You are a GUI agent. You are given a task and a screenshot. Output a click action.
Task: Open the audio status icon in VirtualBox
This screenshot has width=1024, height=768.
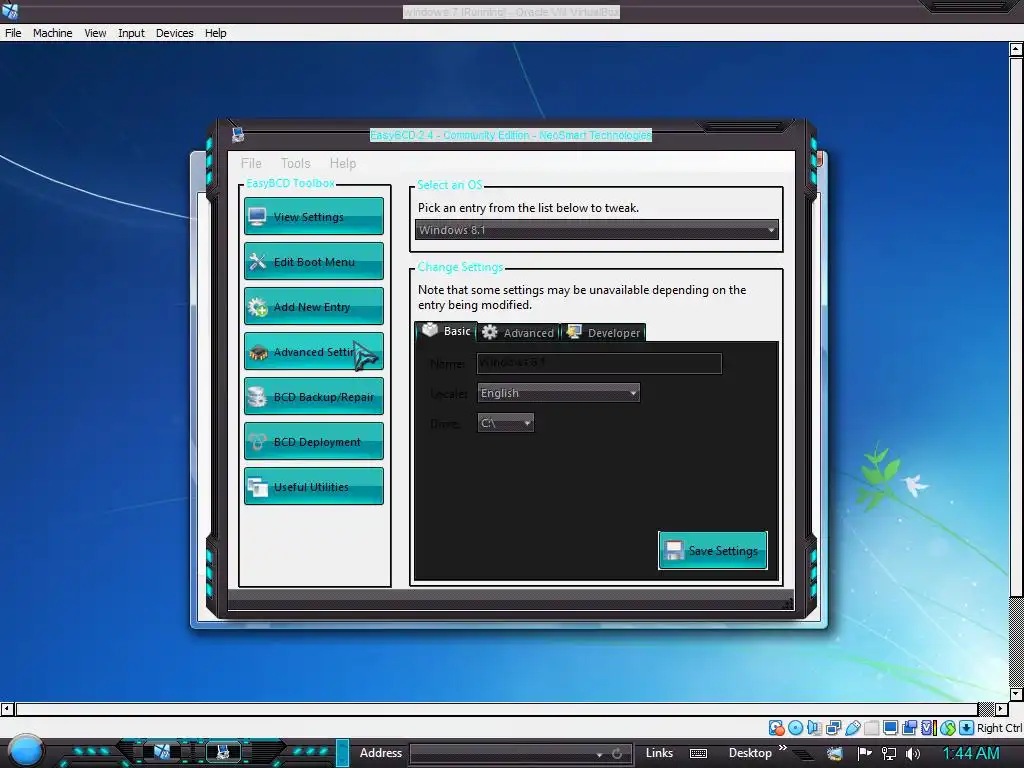814,728
